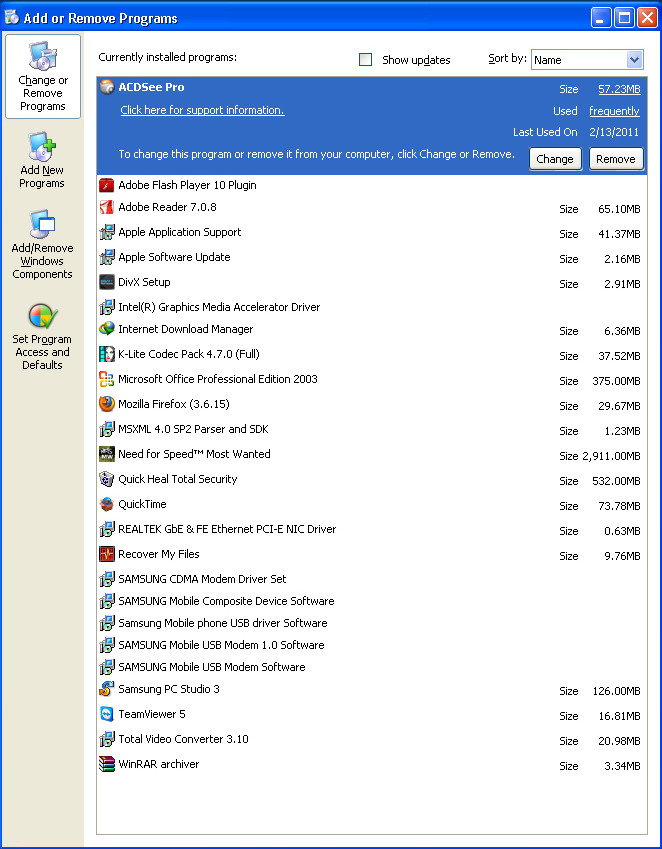662x849 pixels.
Task: Select Mozilla Firefox (3.6.15) entry text
Action: (174, 404)
